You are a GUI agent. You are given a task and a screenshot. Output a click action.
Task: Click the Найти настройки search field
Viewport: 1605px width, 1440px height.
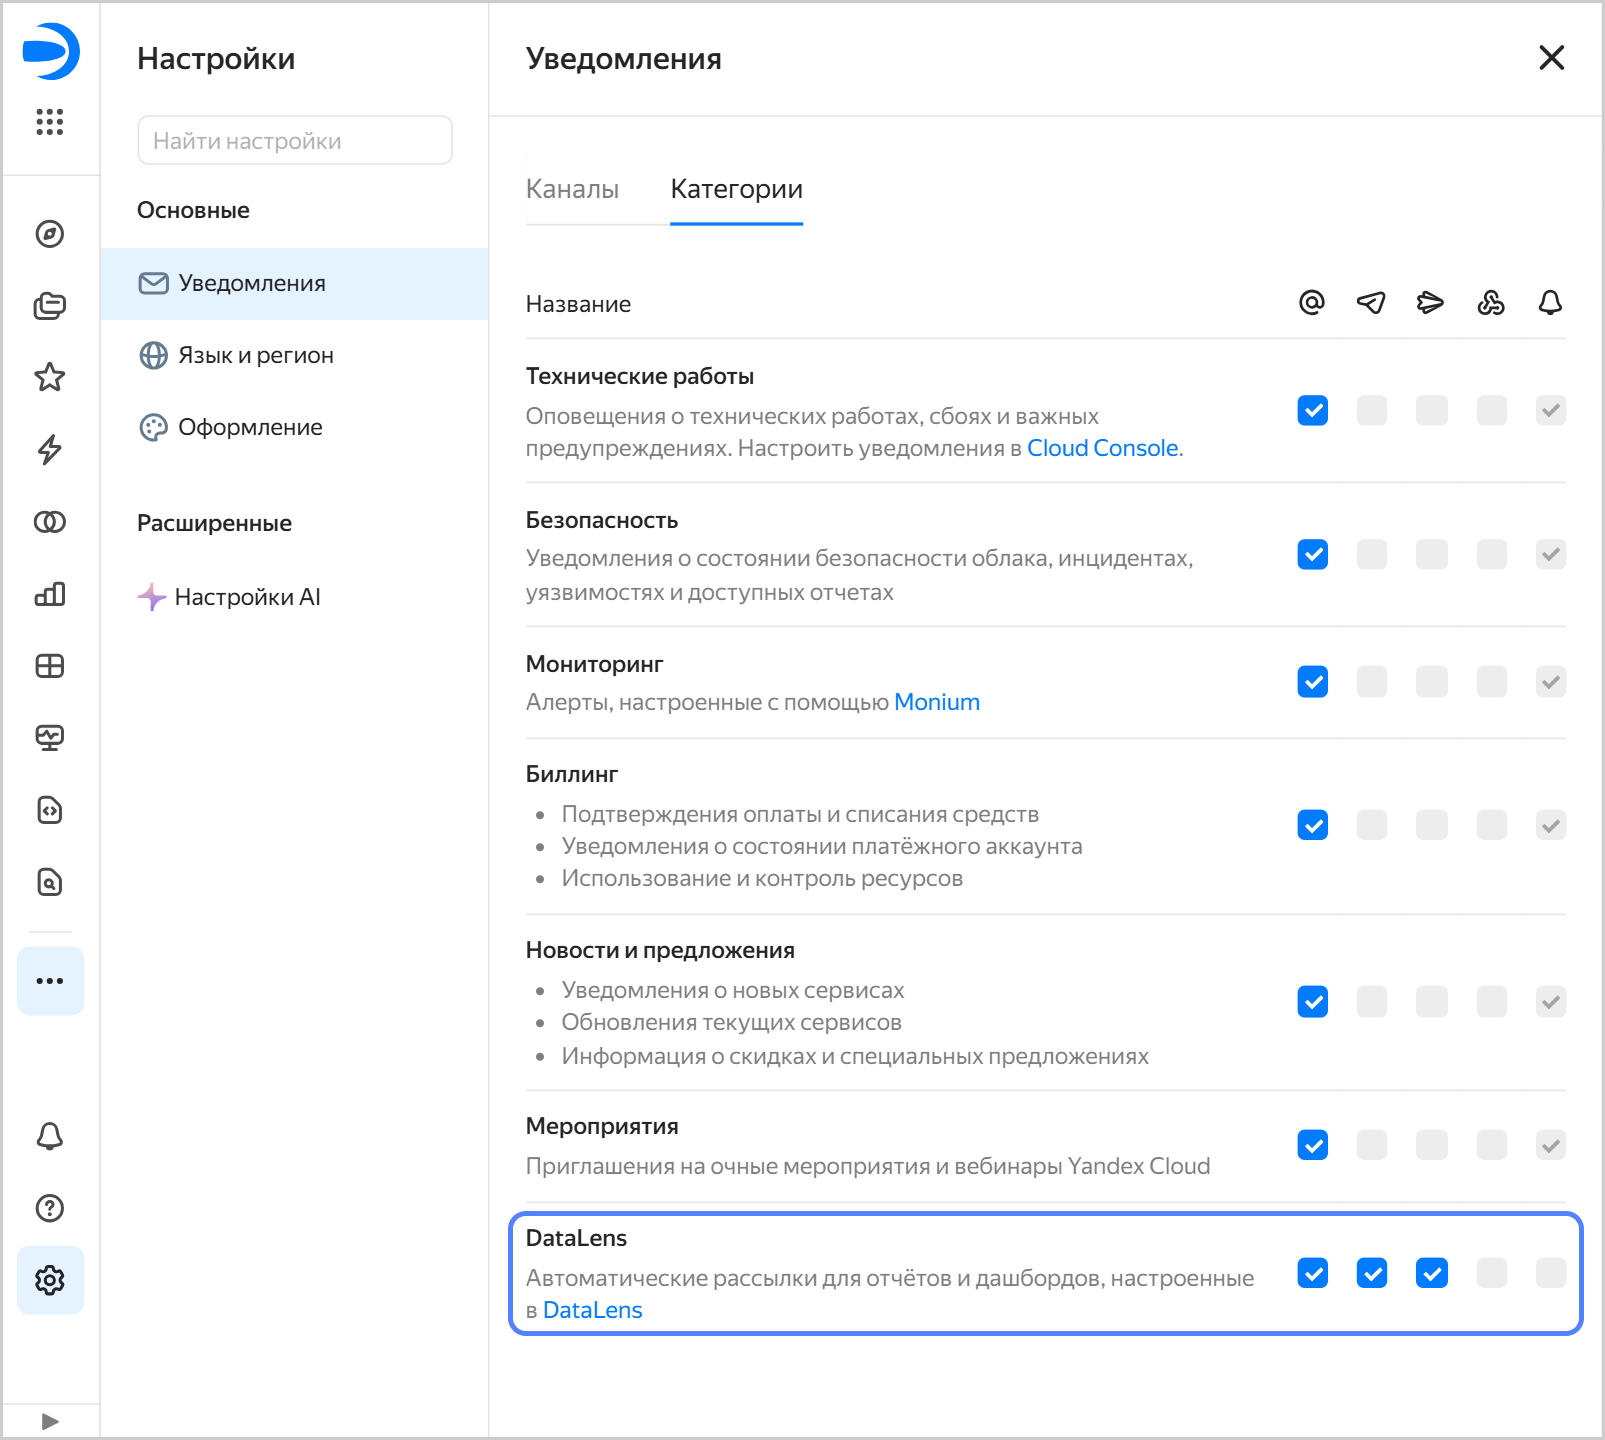click(x=295, y=140)
